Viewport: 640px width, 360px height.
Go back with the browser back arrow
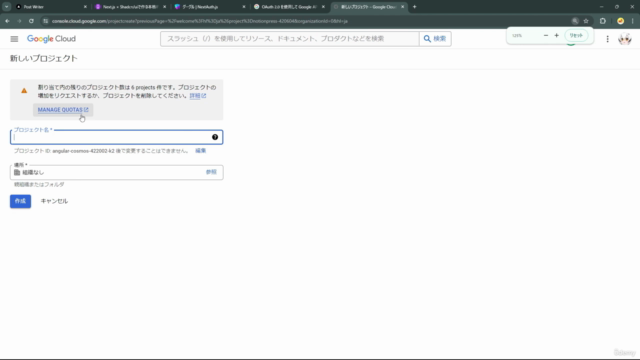(8, 21)
